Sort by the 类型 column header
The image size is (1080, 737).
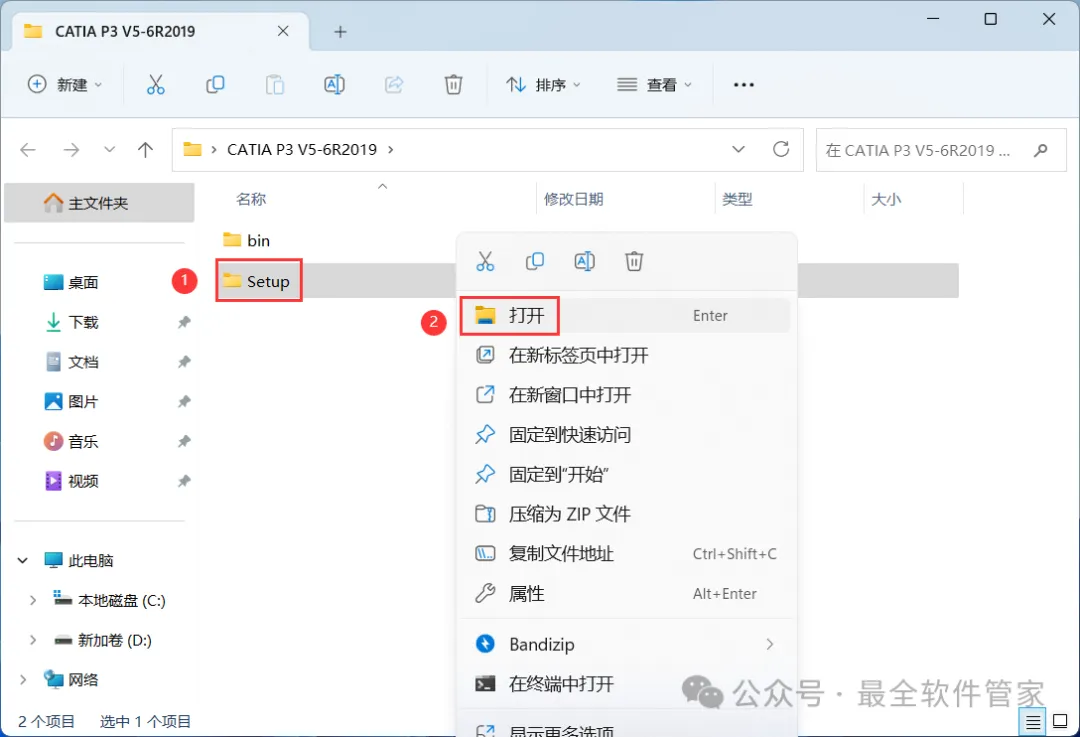pyautogui.click(x=737, y=199)
